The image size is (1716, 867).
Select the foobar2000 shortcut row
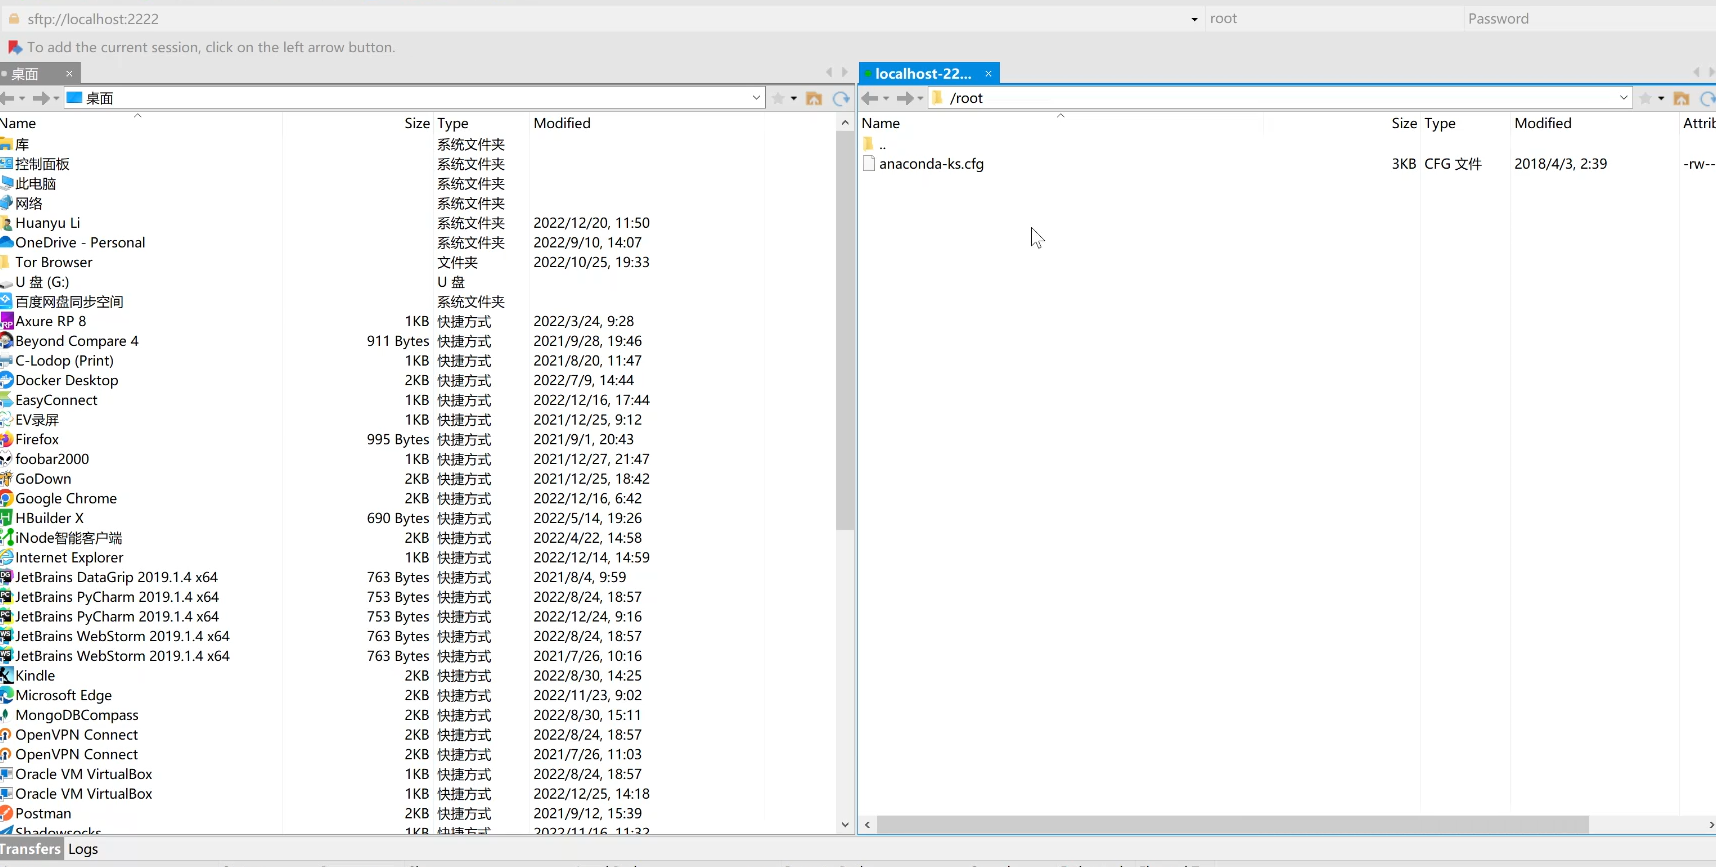[418, 459]
